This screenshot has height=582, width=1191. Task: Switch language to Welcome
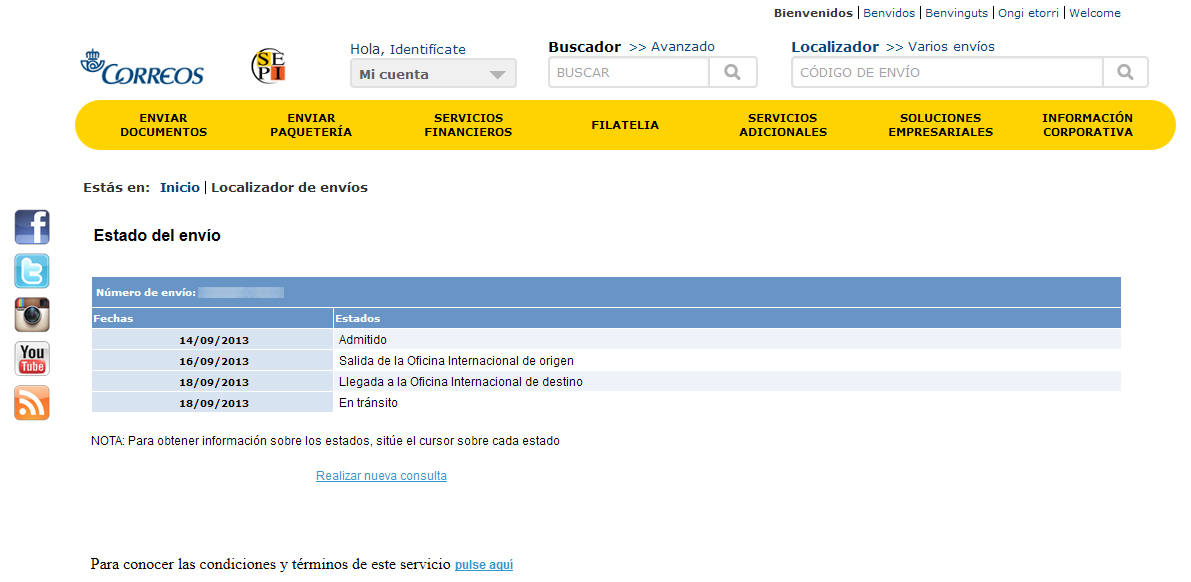click(1095, 12)
